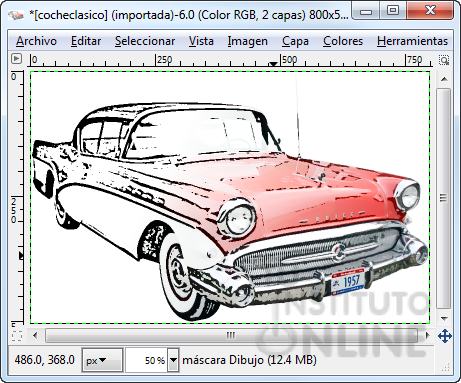The height and width of the screenshot is (383, 461).
Task: Click the up scroll arrow on vertical scrollbar
Action: pyautogui.click(x=444, y=79)
